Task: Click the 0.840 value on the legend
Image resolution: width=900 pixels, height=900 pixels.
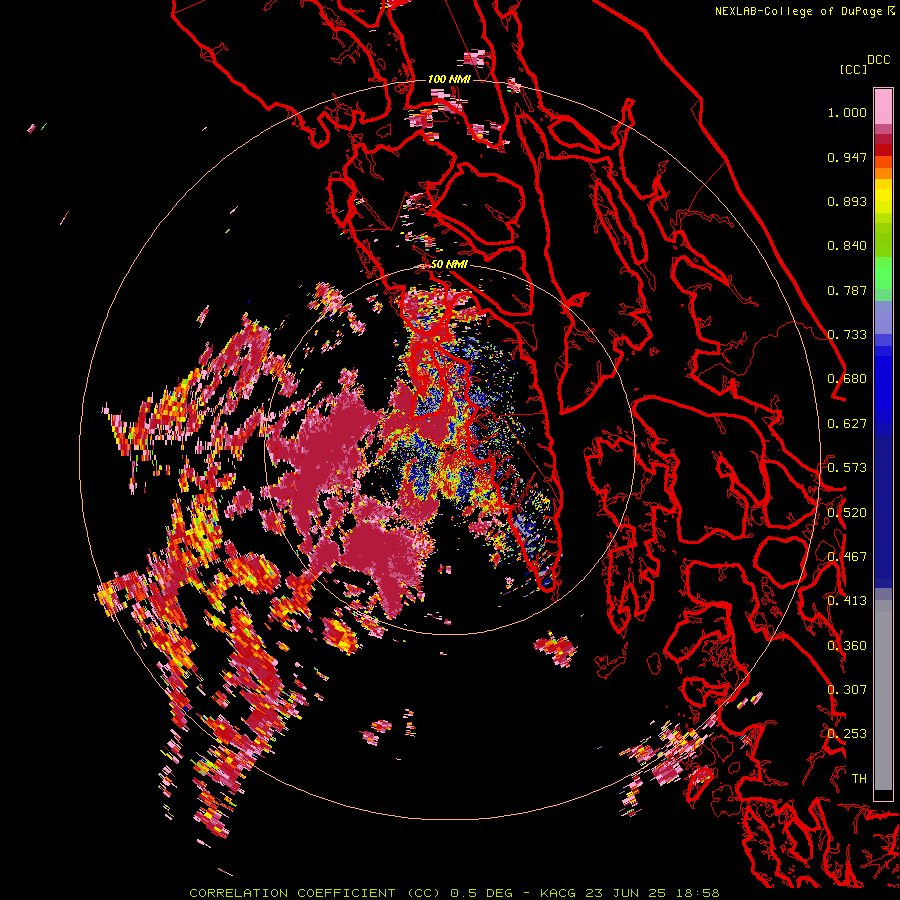Action: 847,246
